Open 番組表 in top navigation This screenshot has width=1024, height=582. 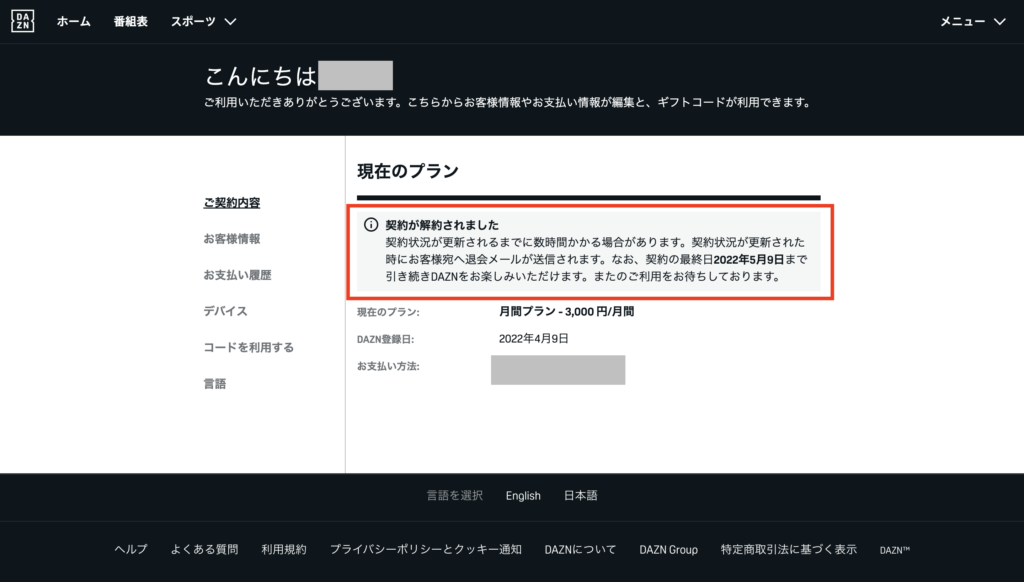click(x=131, y=22)
